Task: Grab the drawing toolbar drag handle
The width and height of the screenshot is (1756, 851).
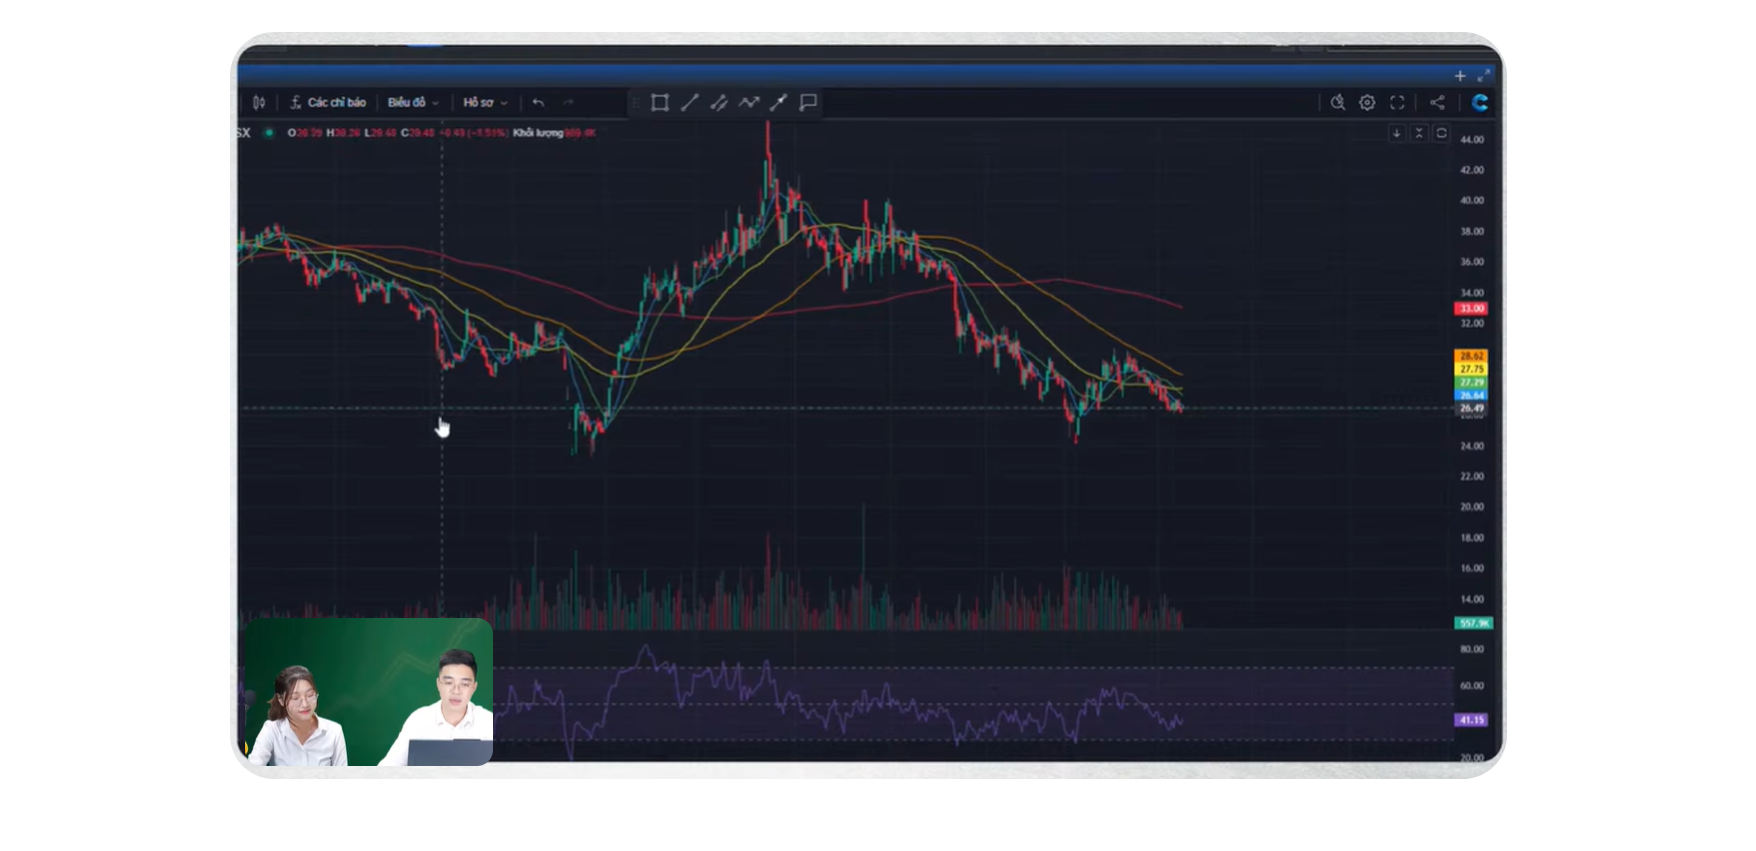Action: pos(635,102)
